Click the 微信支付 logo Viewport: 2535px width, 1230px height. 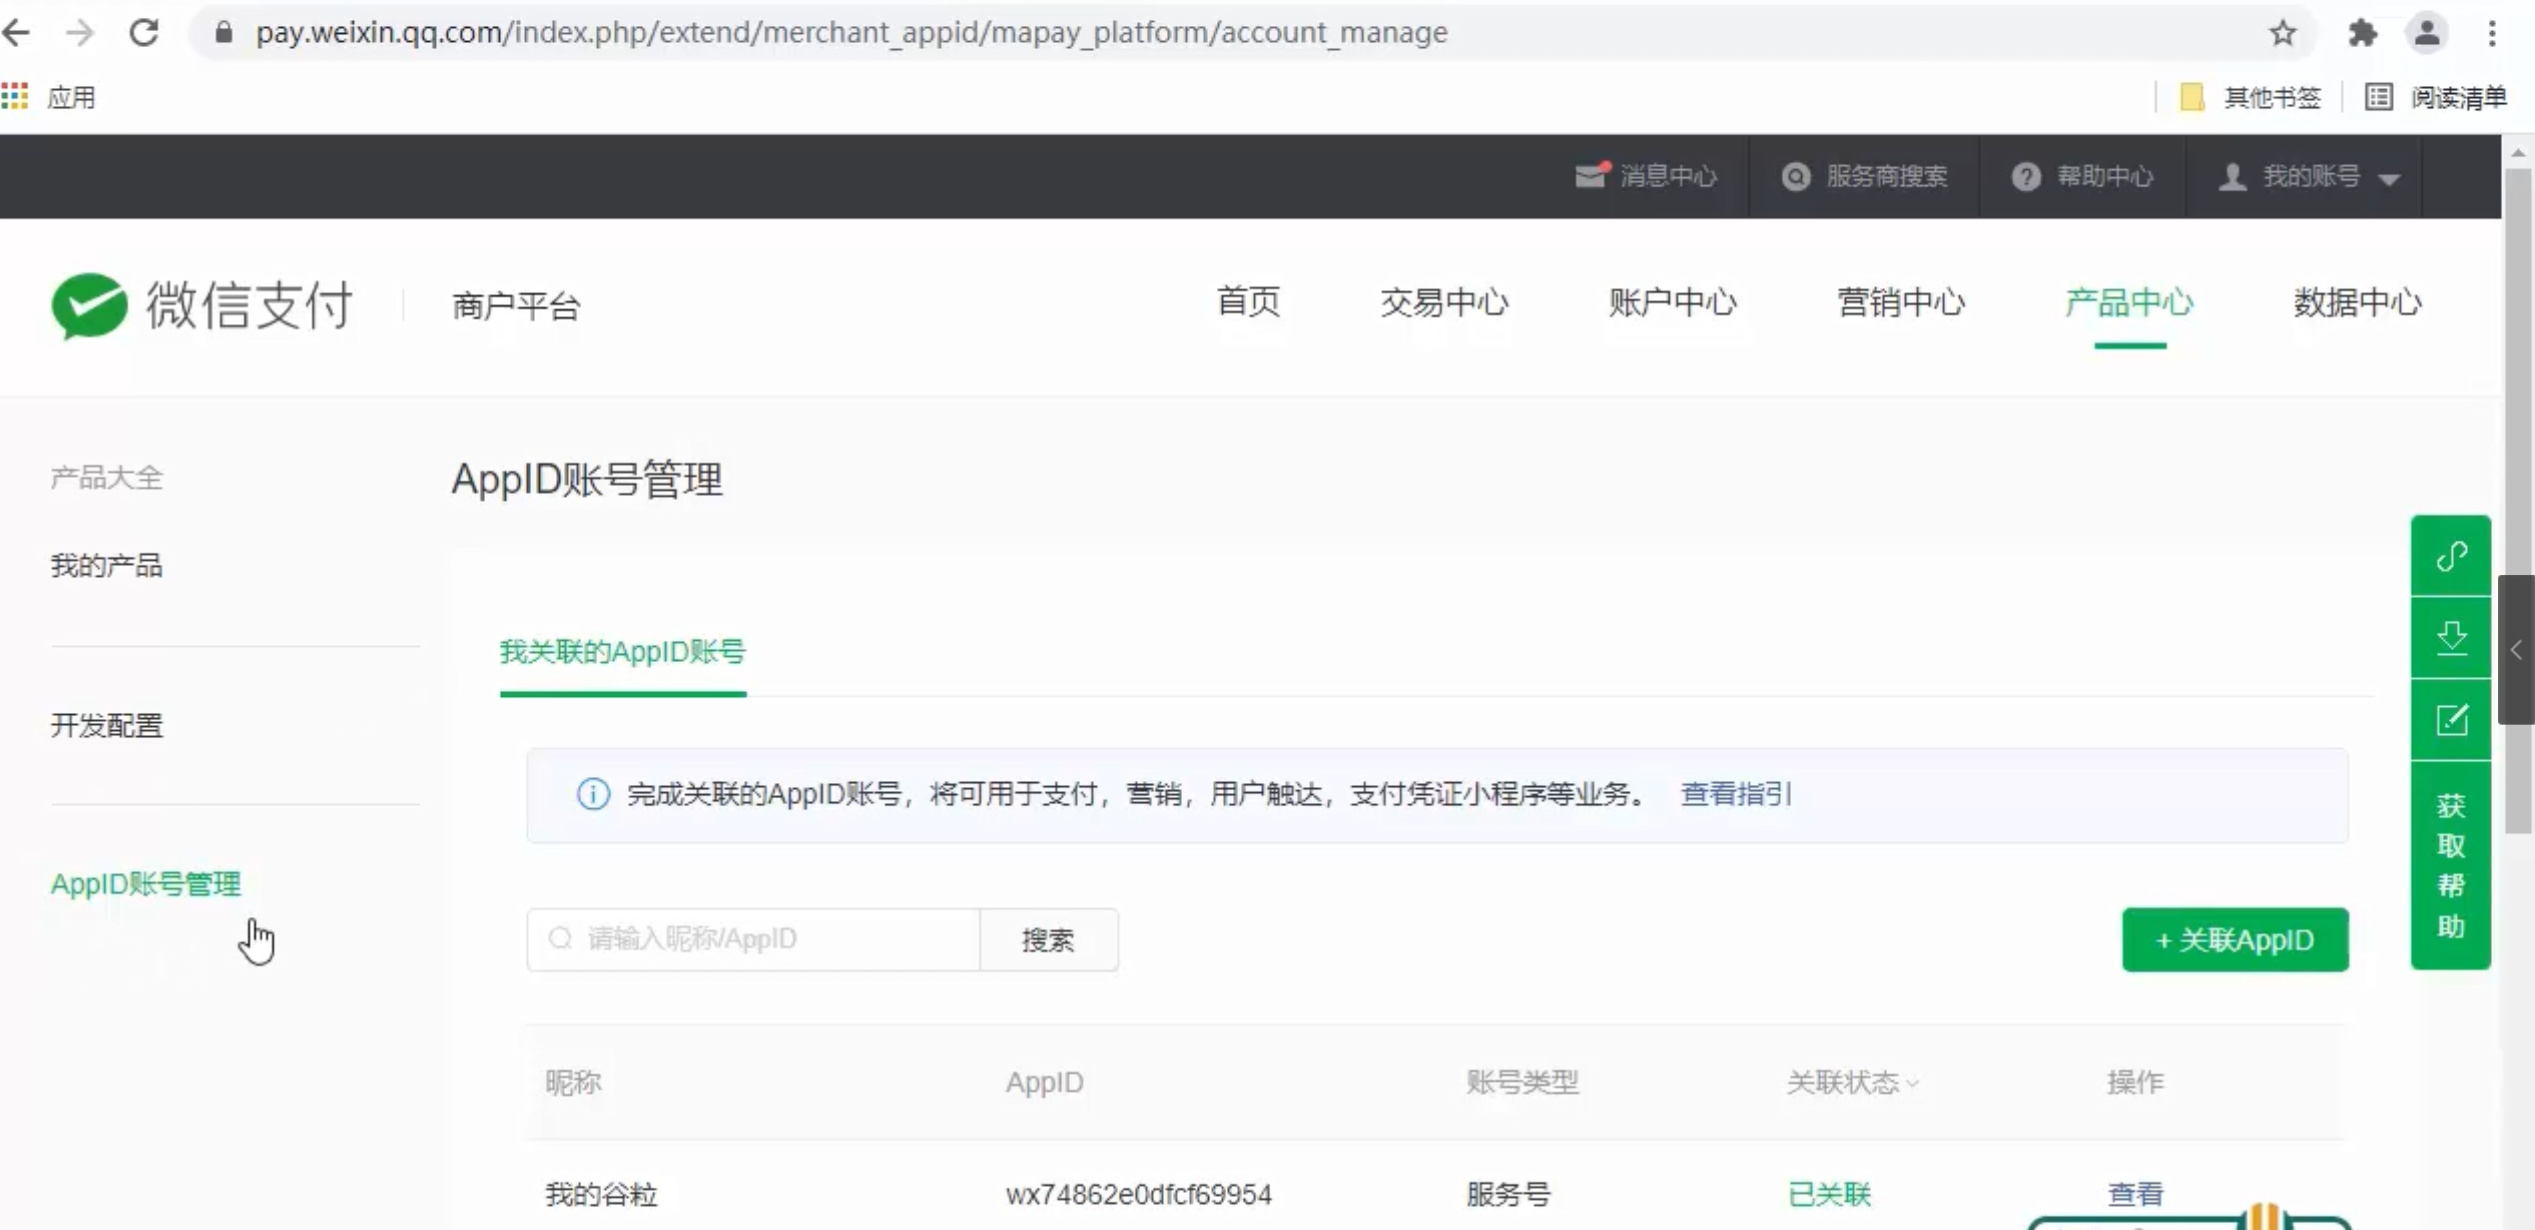click(x=202, y=305)
